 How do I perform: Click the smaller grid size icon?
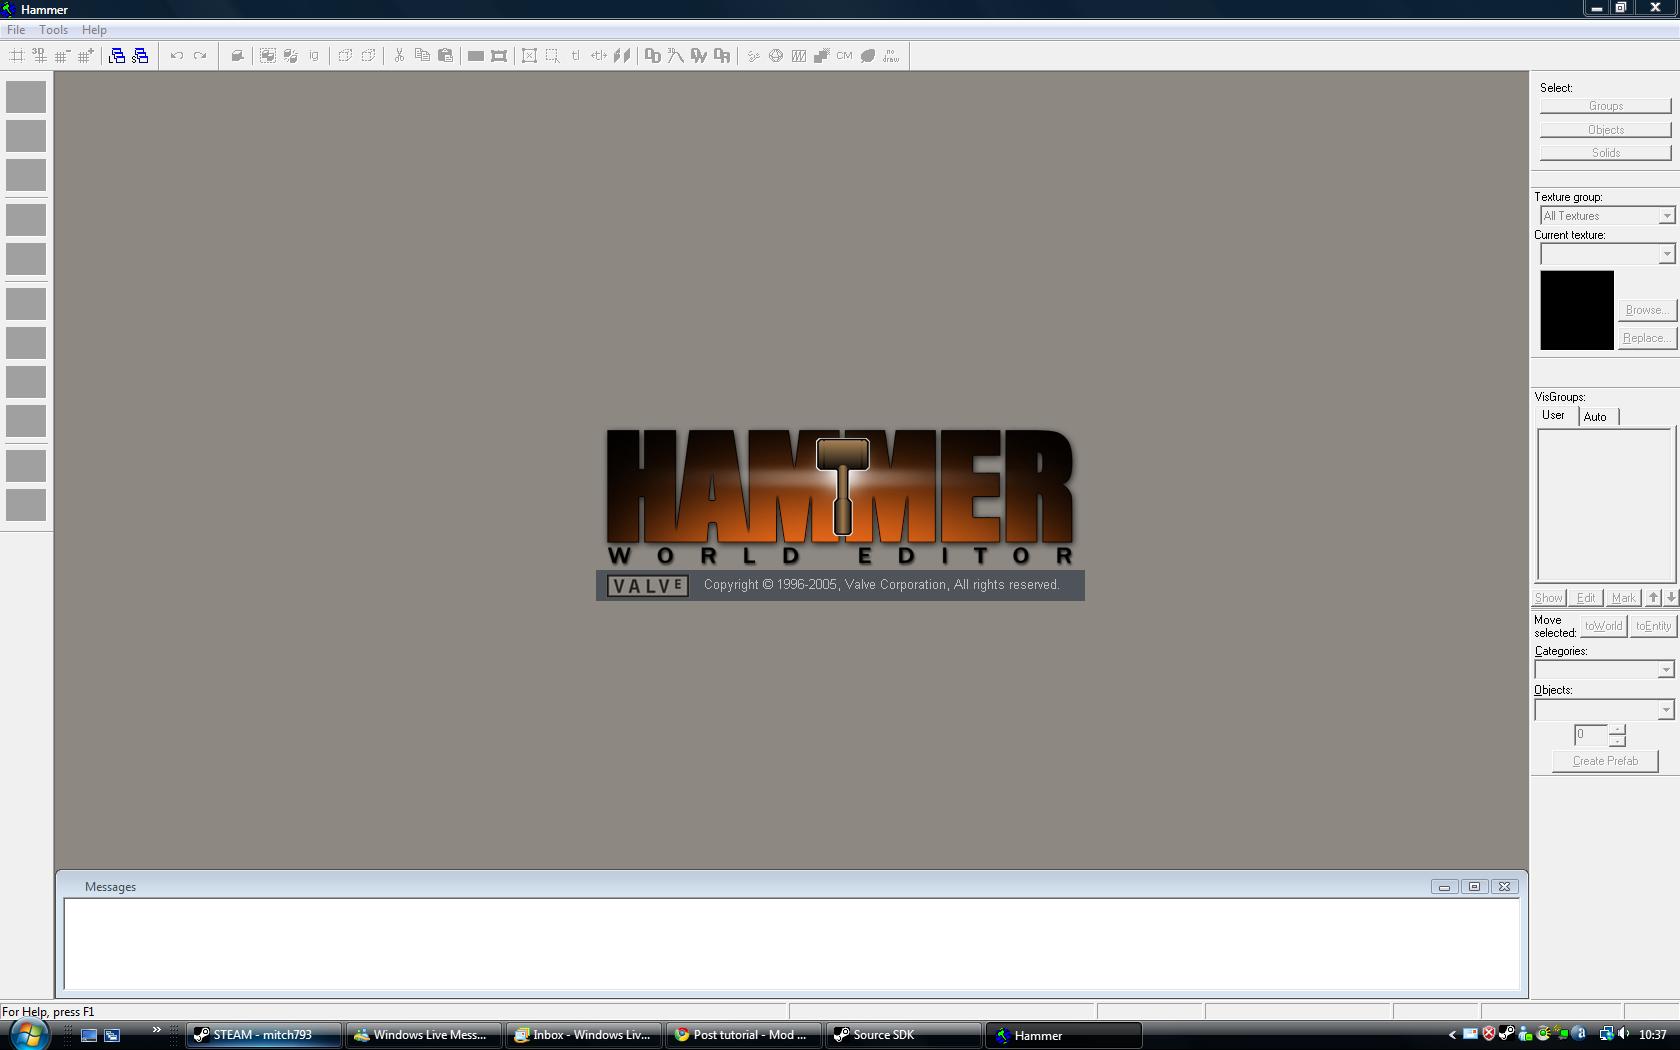pos(62,56)
